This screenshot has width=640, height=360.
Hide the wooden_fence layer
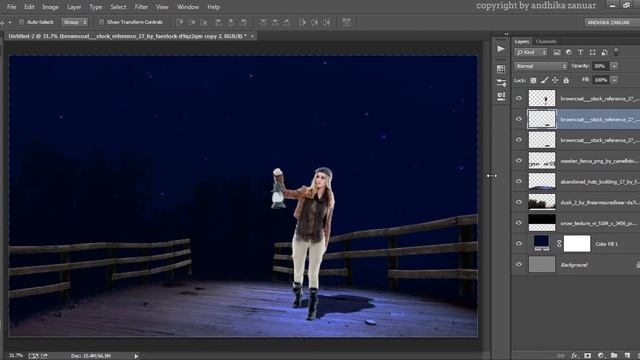point(519,161)
